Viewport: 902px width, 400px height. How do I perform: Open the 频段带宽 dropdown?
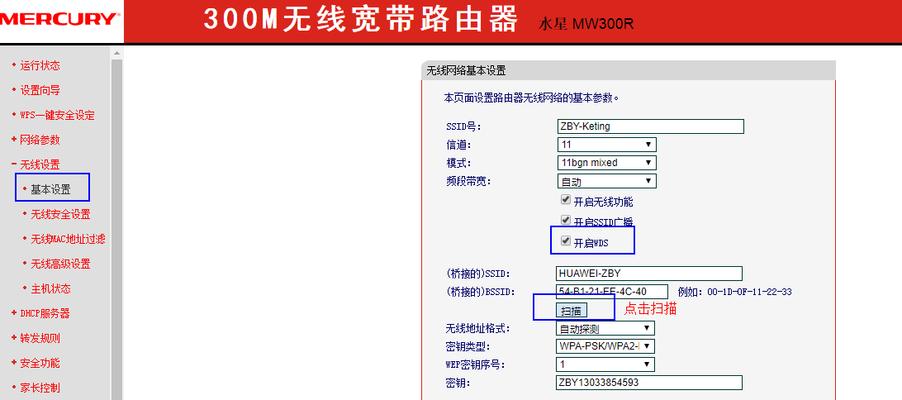tap(606, 181)
